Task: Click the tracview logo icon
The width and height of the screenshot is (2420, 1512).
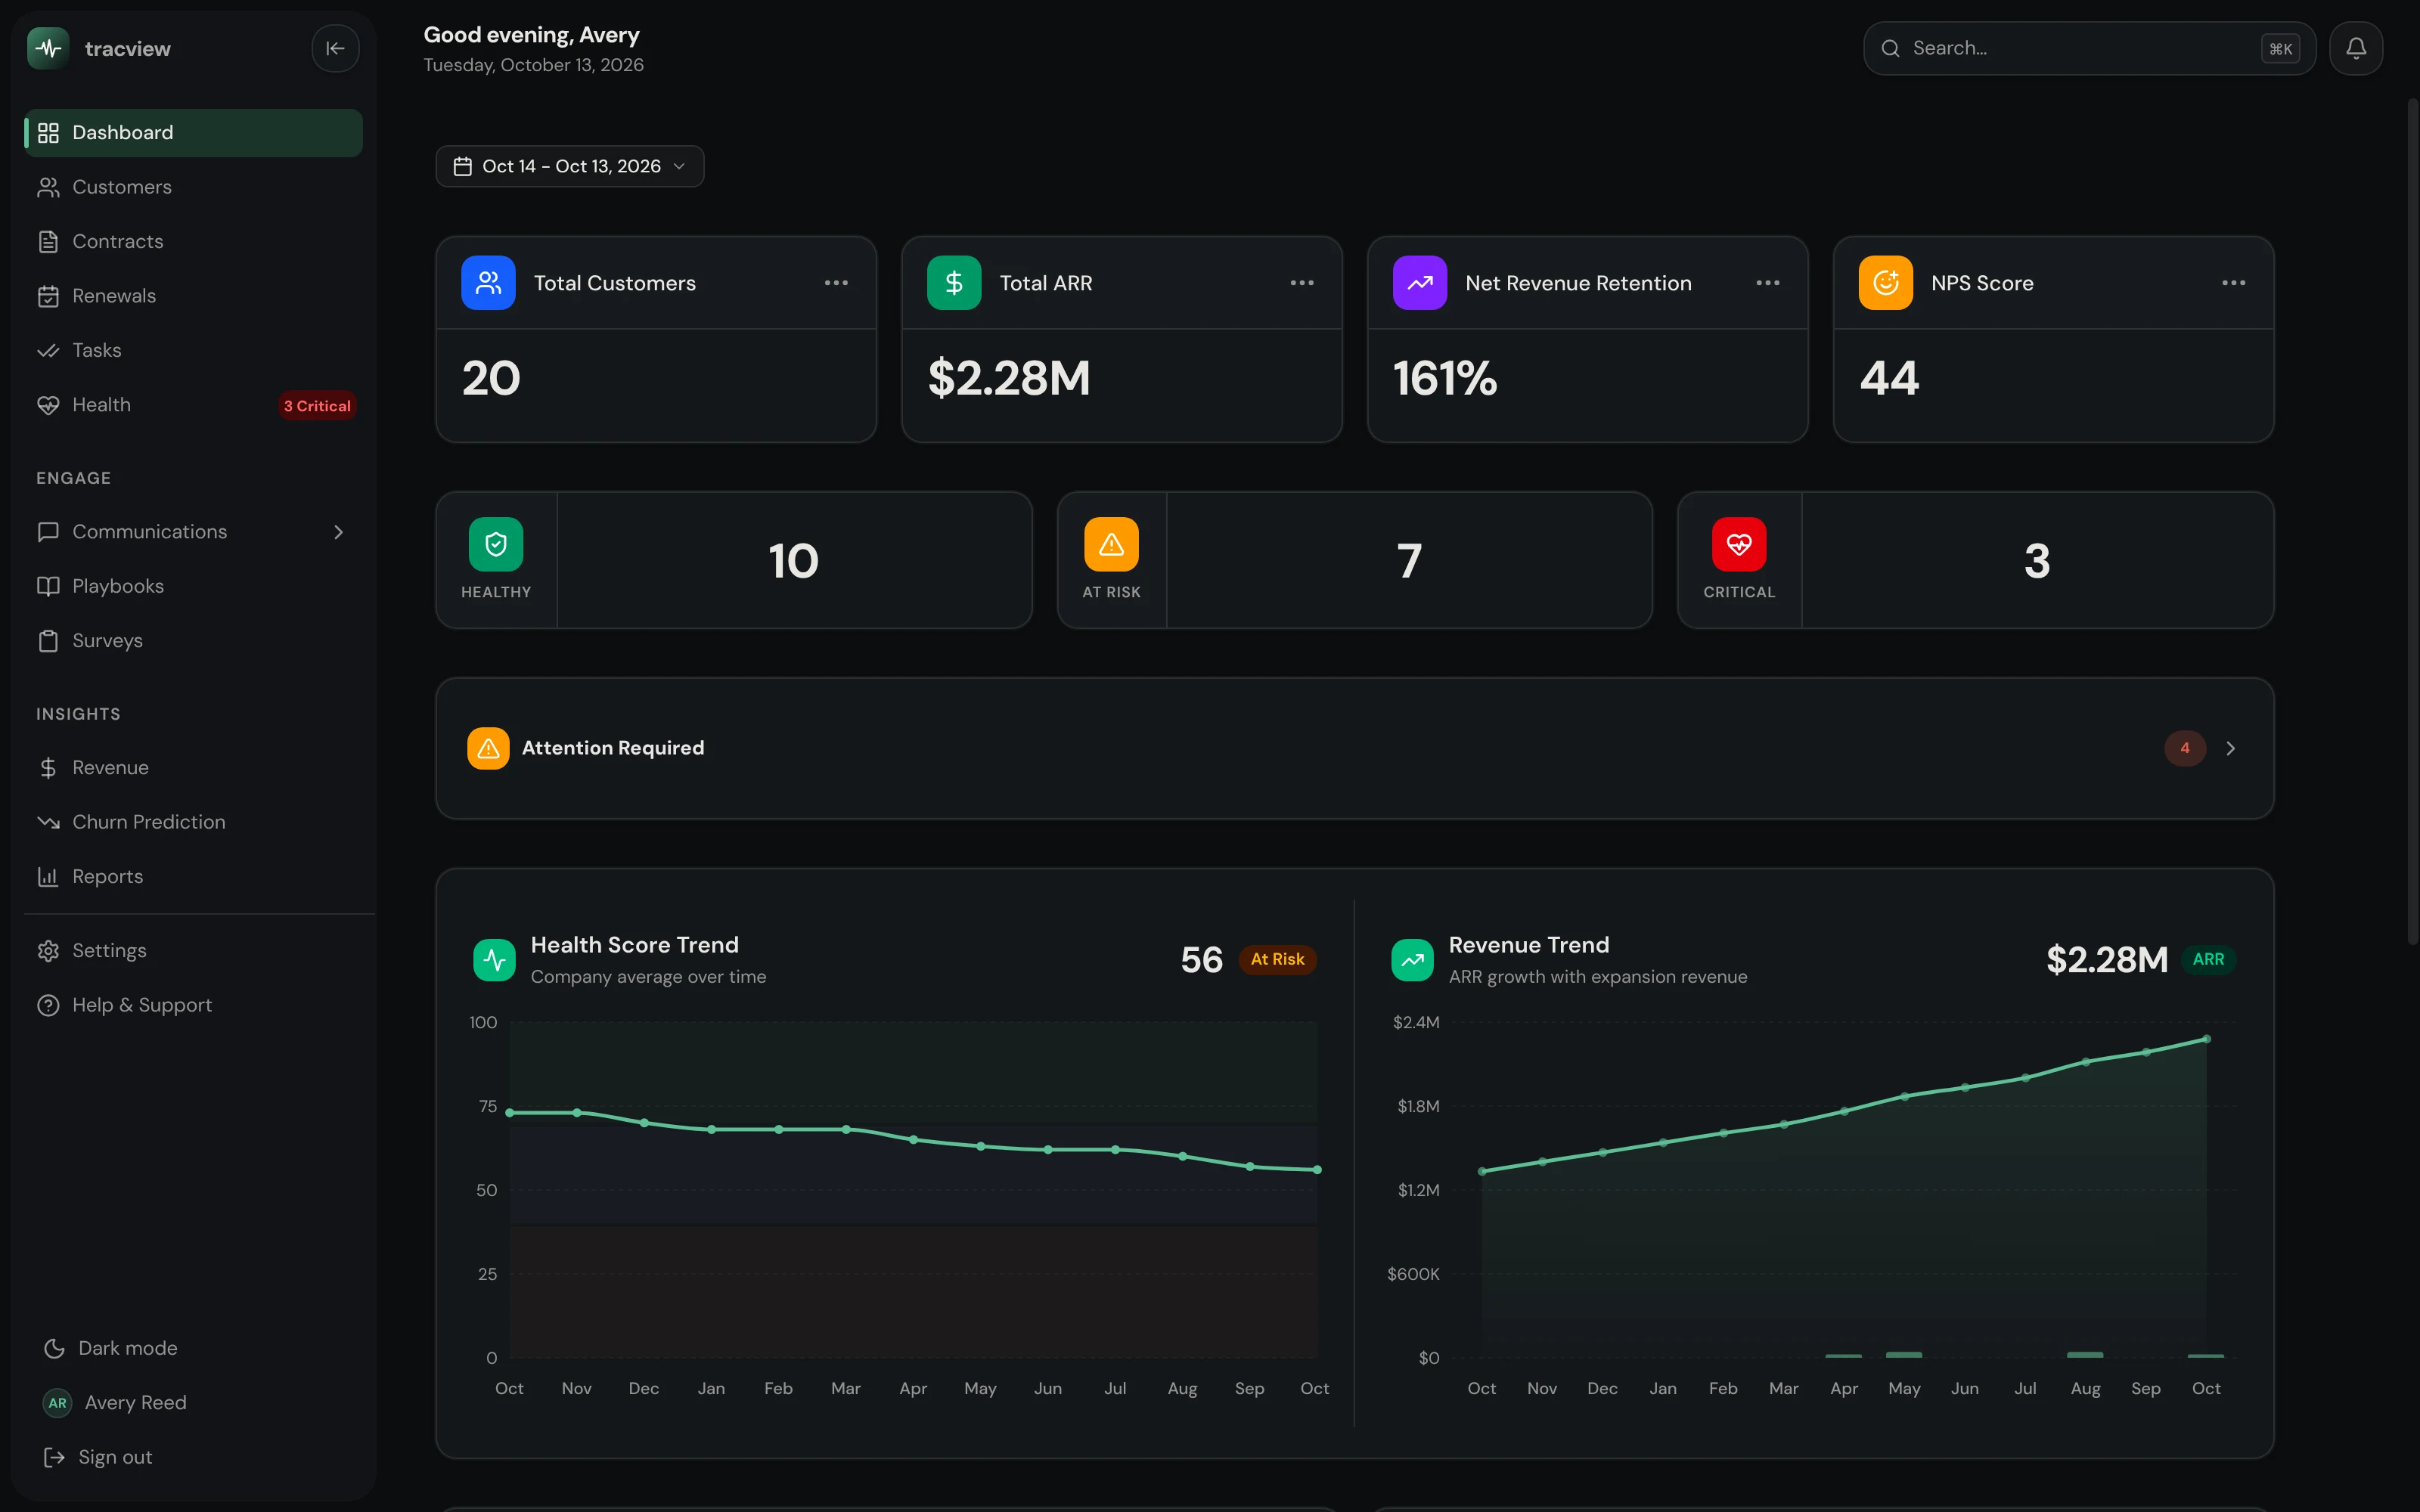Action: click(48, 48)
